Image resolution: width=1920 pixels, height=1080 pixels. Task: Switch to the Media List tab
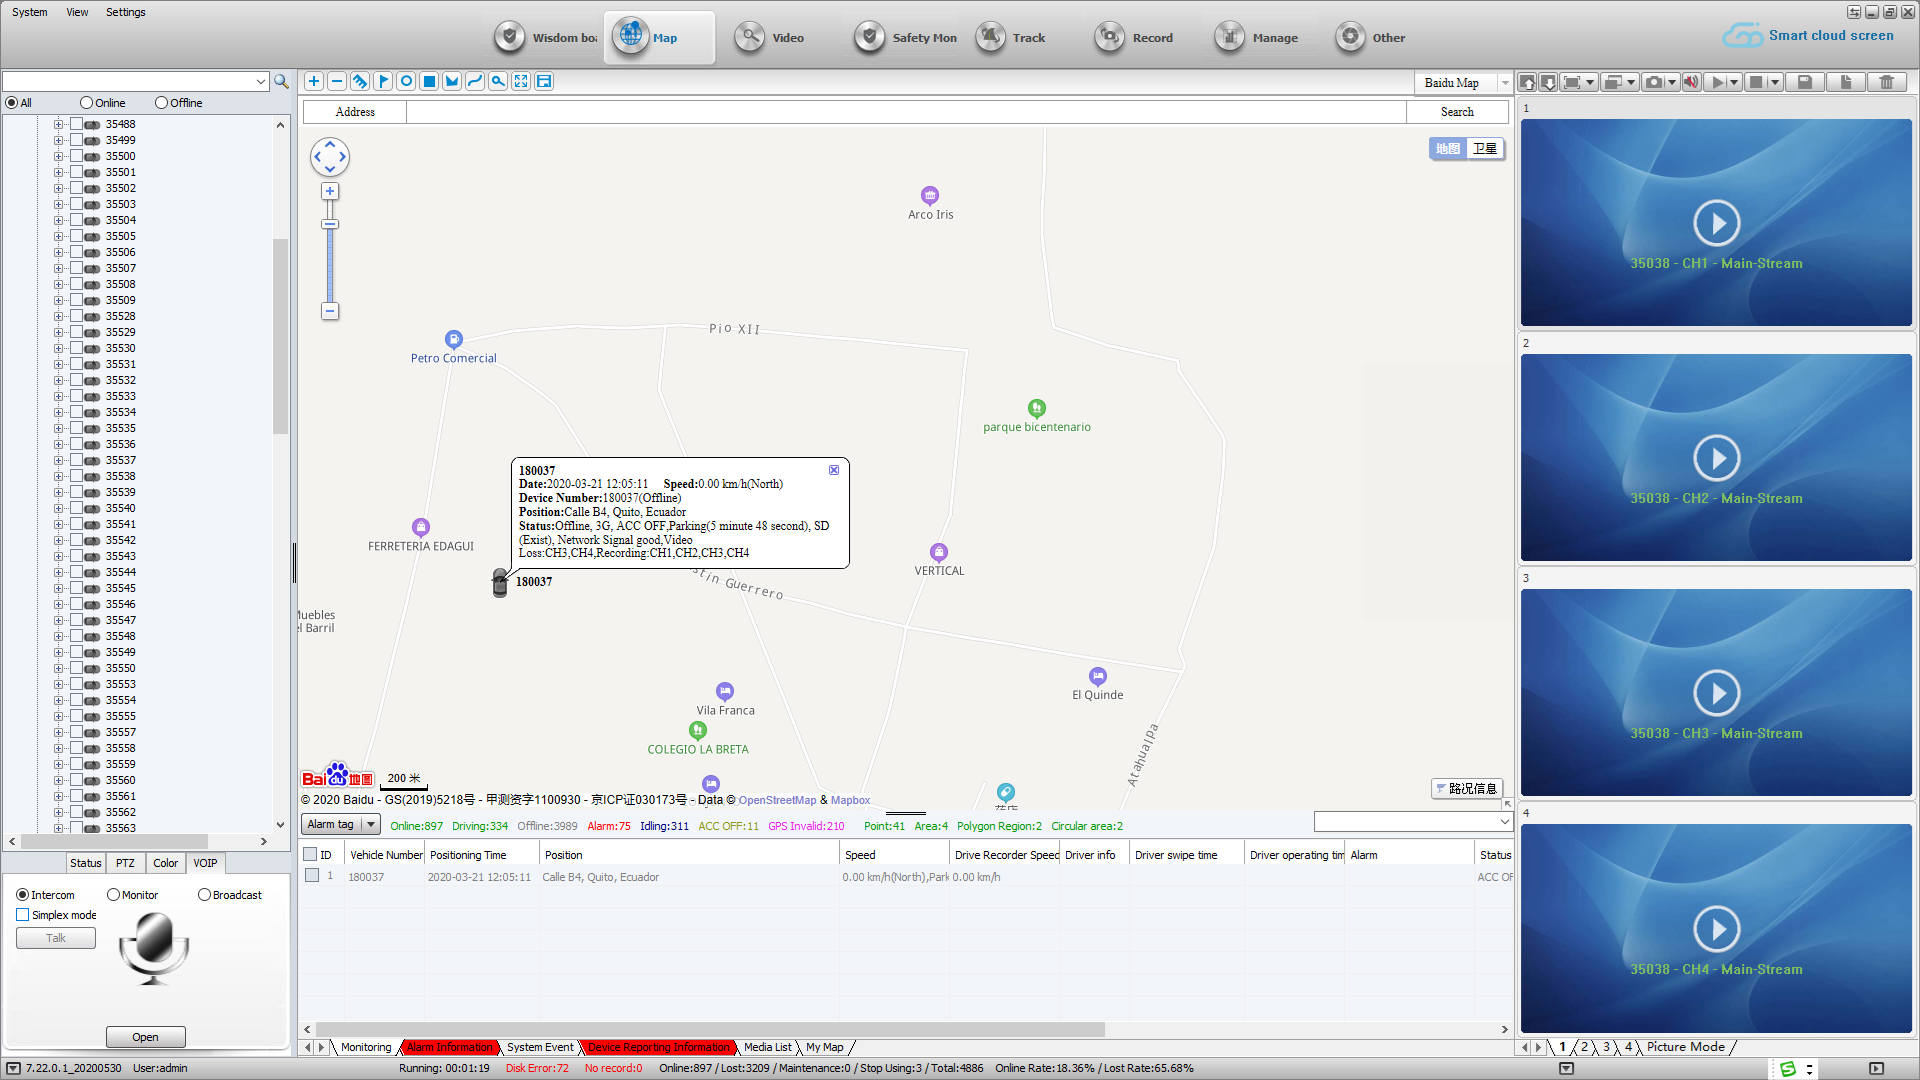pos(767,1047)
